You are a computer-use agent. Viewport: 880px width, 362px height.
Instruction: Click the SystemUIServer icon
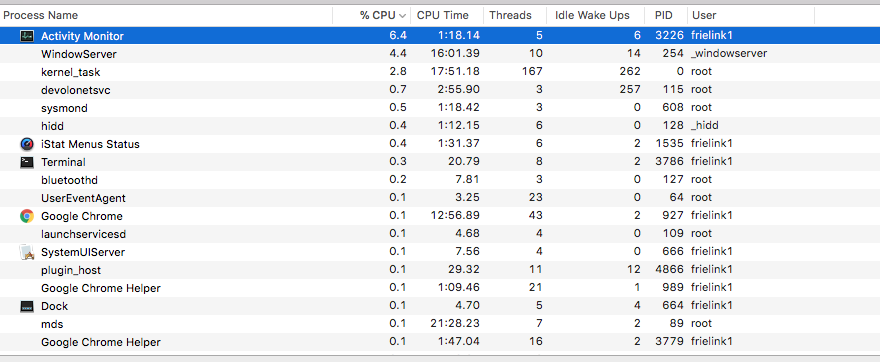pos(26,252)
